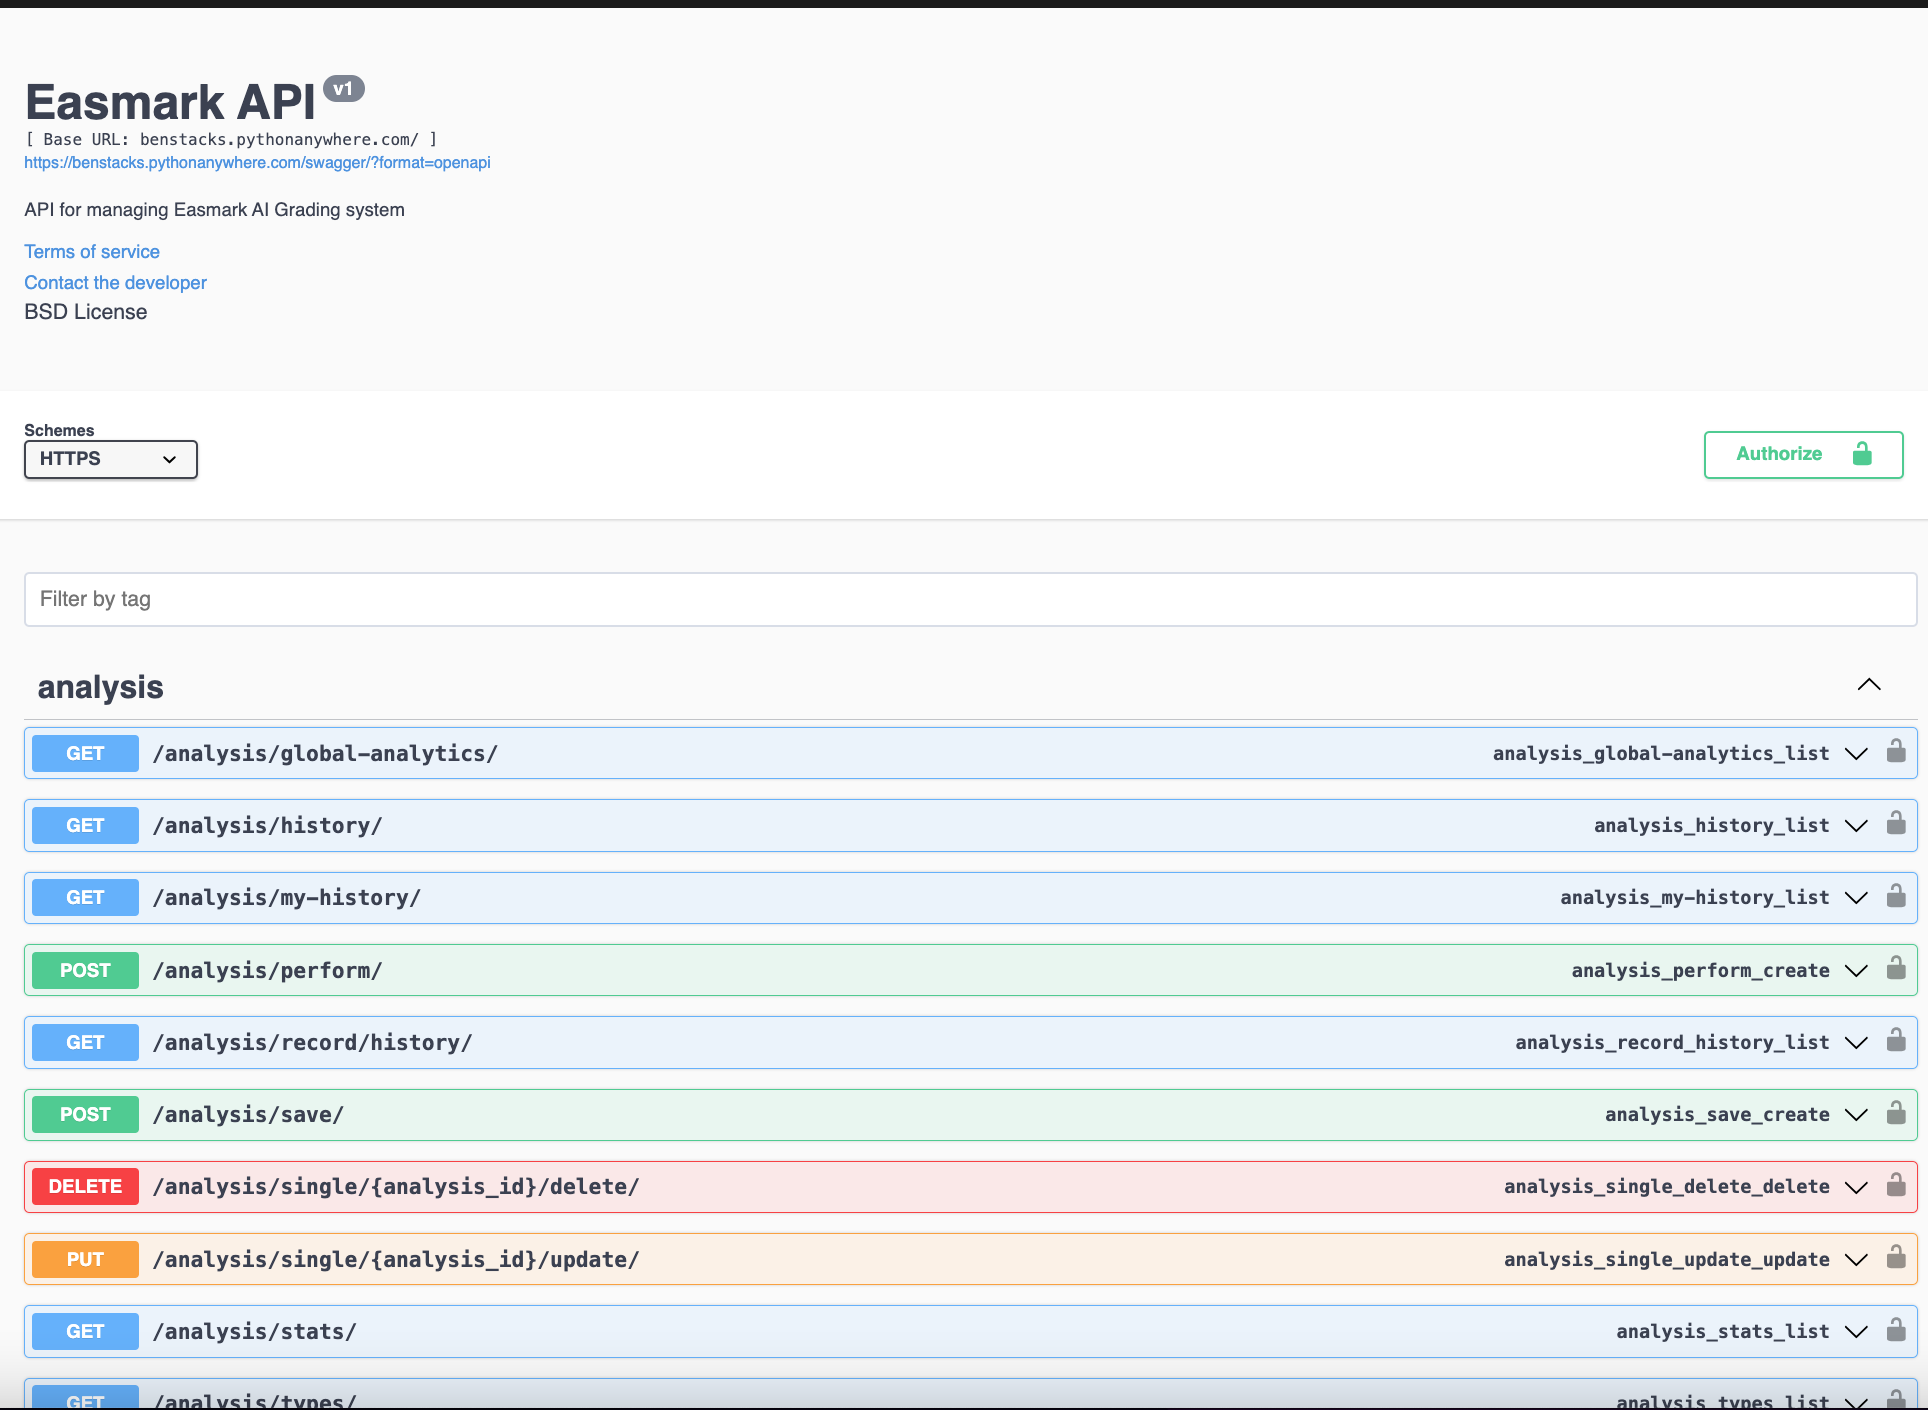The width and height of the screenshot is (1928, 1410).
Task: Click lock icon on my-history endpoint row
Action: click(1895, 896)
